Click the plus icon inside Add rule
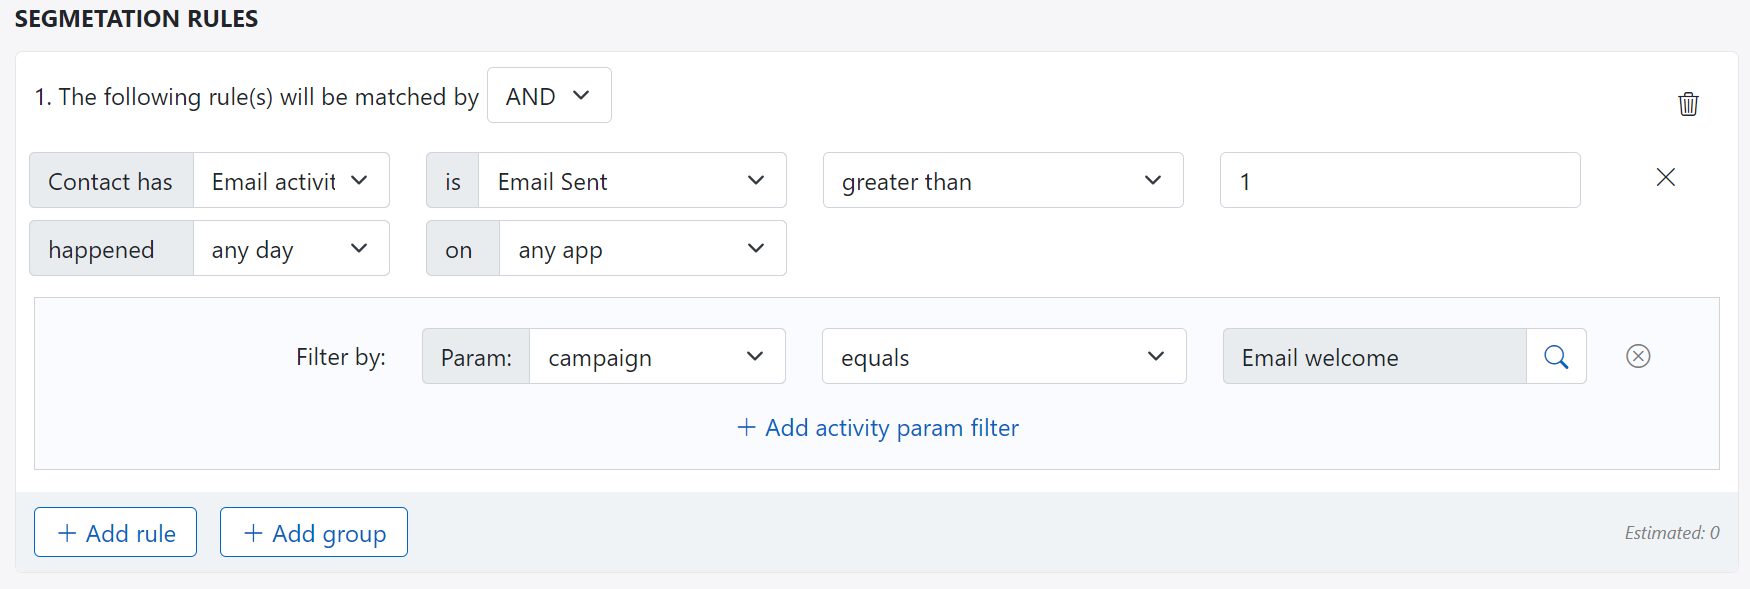Viewport: 1750px width, 589px height. [x=67, y=532]
